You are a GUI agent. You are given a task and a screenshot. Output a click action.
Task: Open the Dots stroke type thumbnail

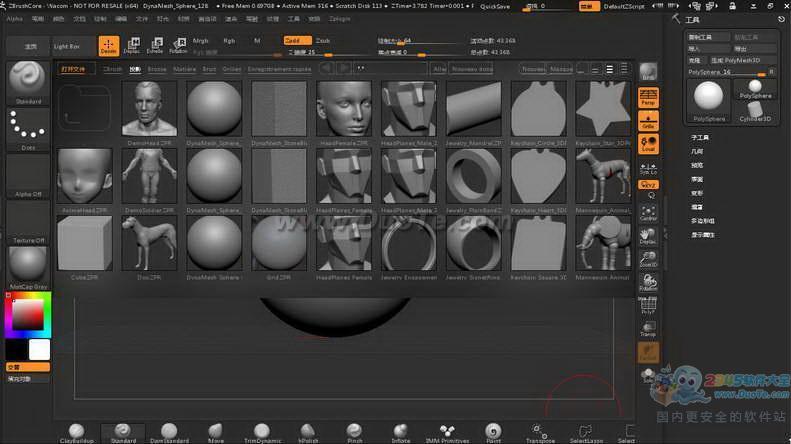coord(28,128)
